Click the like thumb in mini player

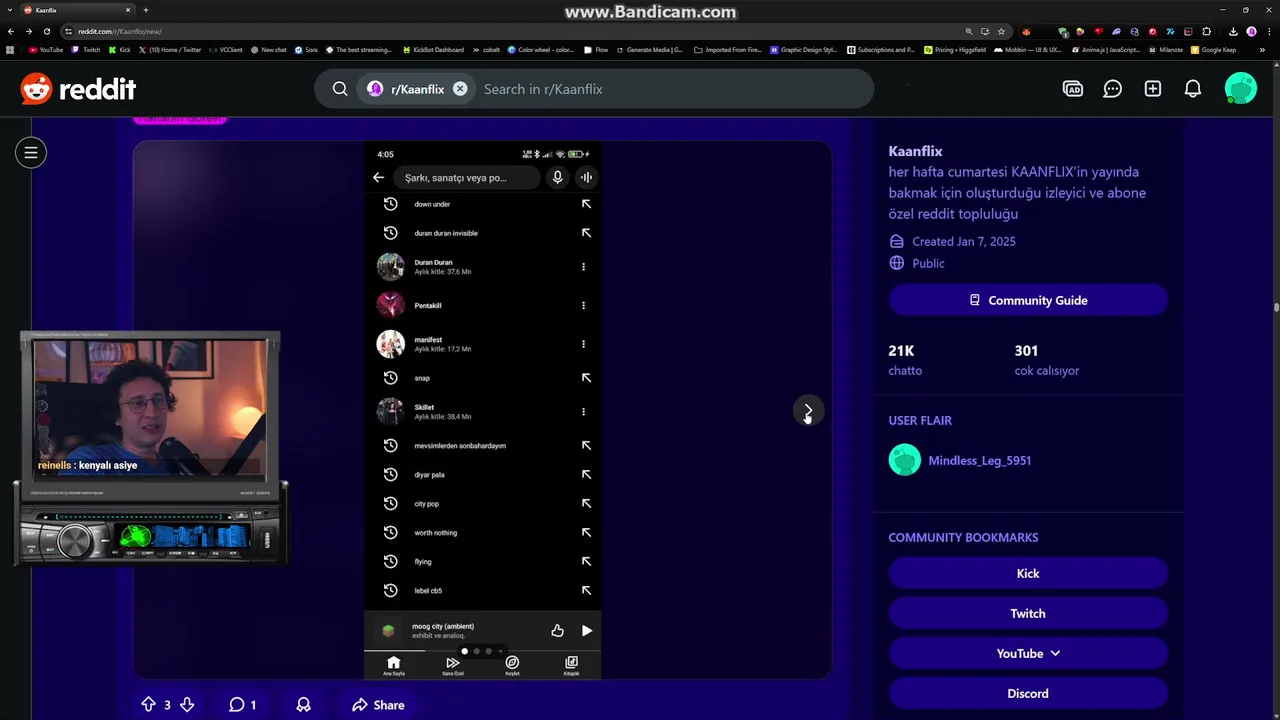coord(557,631)
